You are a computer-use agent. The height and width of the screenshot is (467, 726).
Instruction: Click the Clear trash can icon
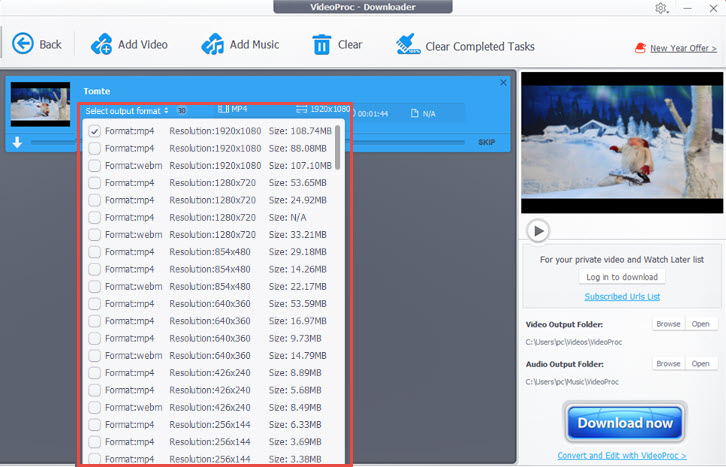pyautogui.click(x=322, y=45)
